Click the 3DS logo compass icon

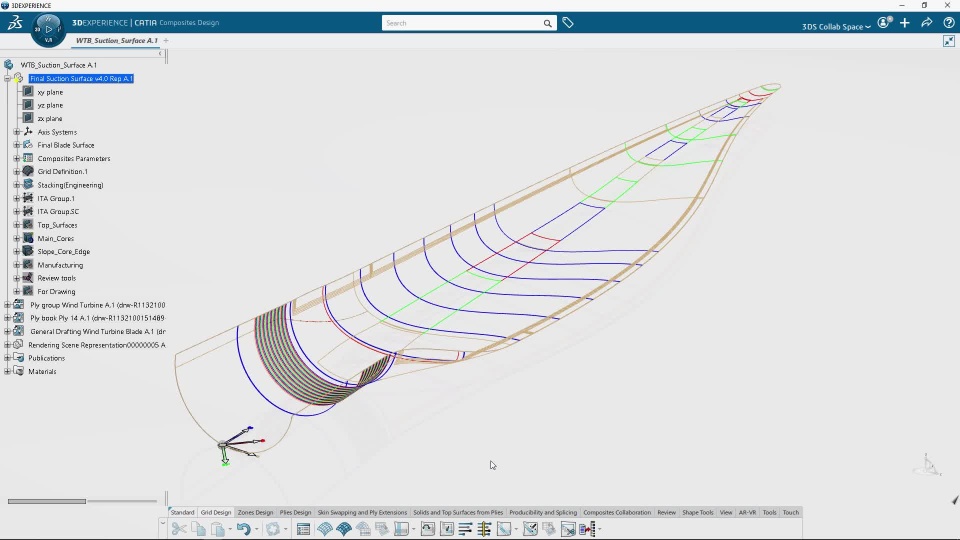tap(15, 23)
